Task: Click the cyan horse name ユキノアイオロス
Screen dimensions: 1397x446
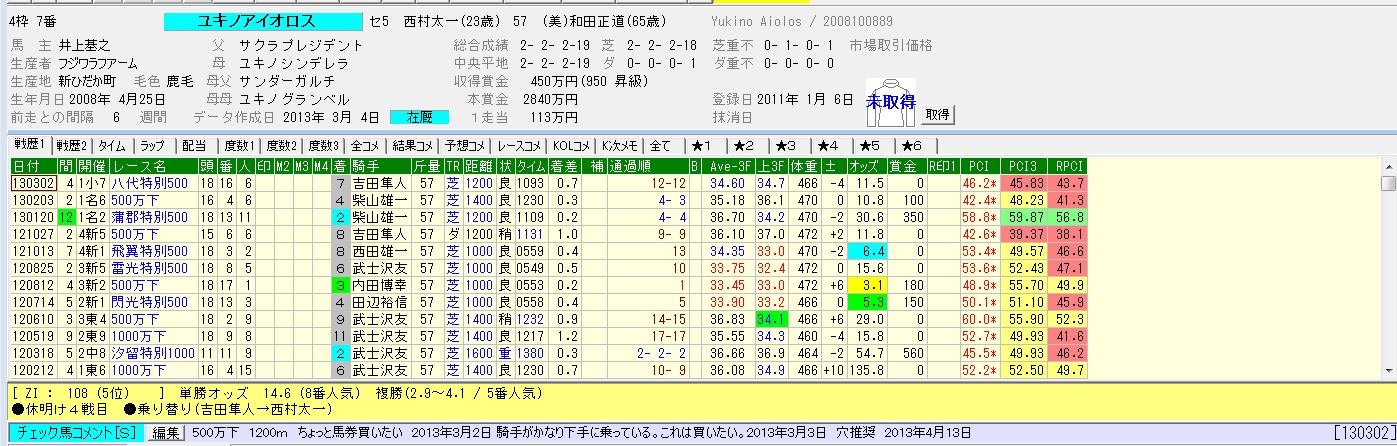Action: 263,21
